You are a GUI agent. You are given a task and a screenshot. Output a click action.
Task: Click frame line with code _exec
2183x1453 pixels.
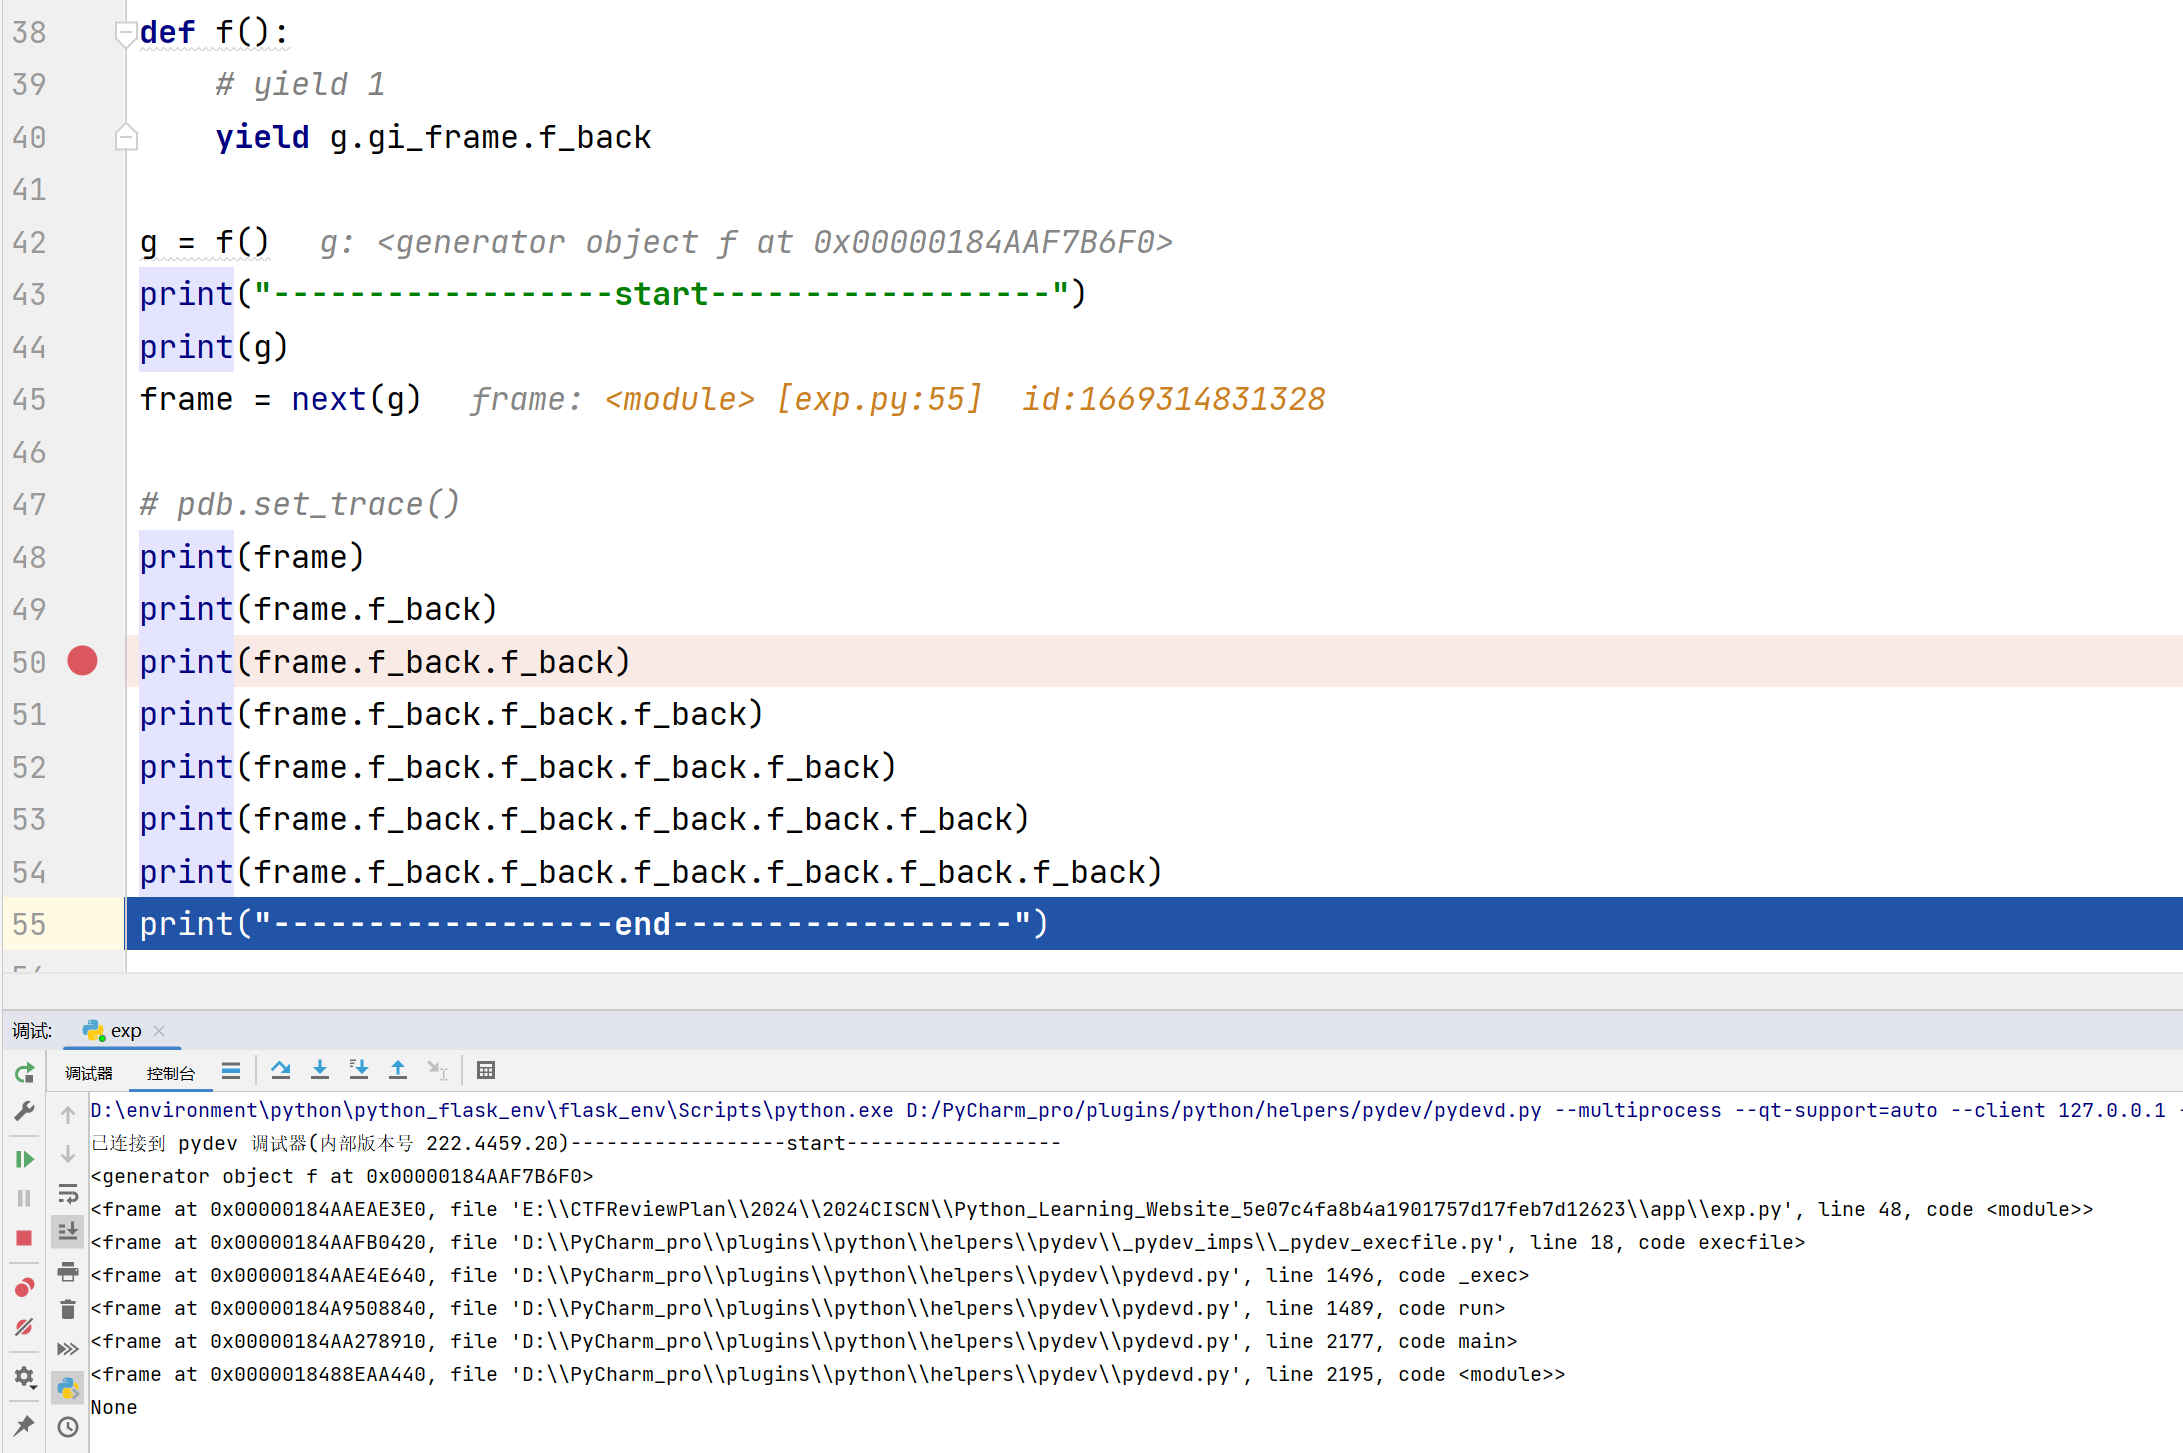click(x=810, y=1275)
